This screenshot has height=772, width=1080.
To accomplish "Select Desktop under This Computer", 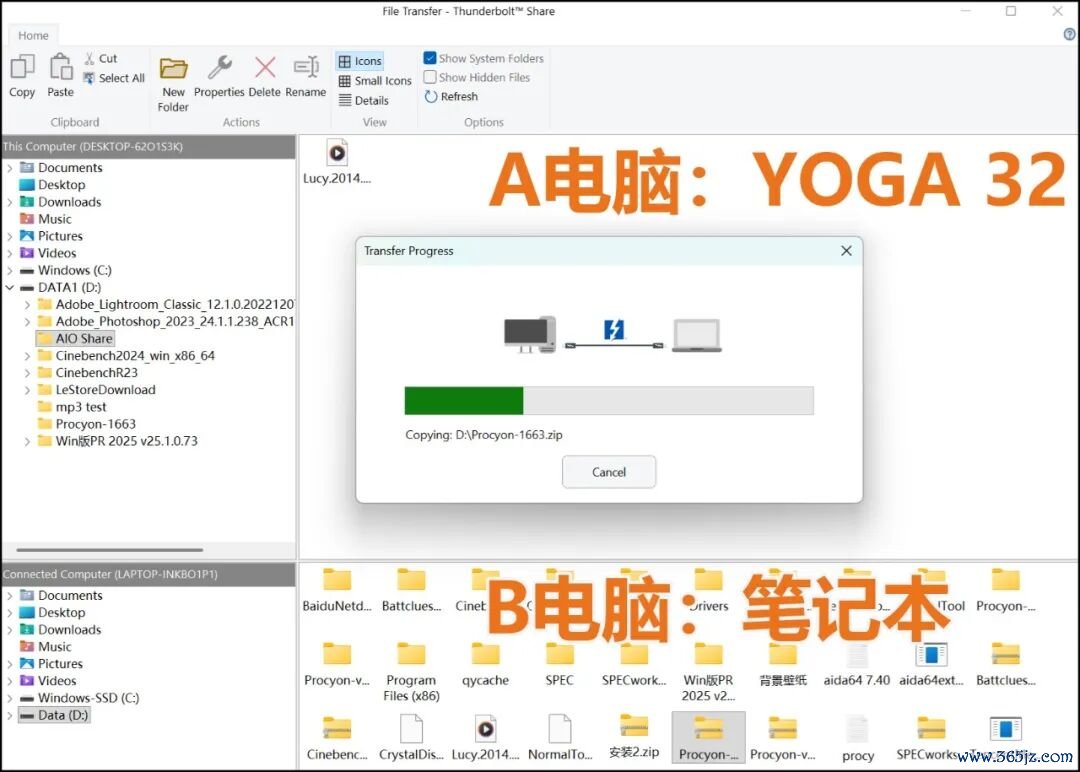I will 52,185.
